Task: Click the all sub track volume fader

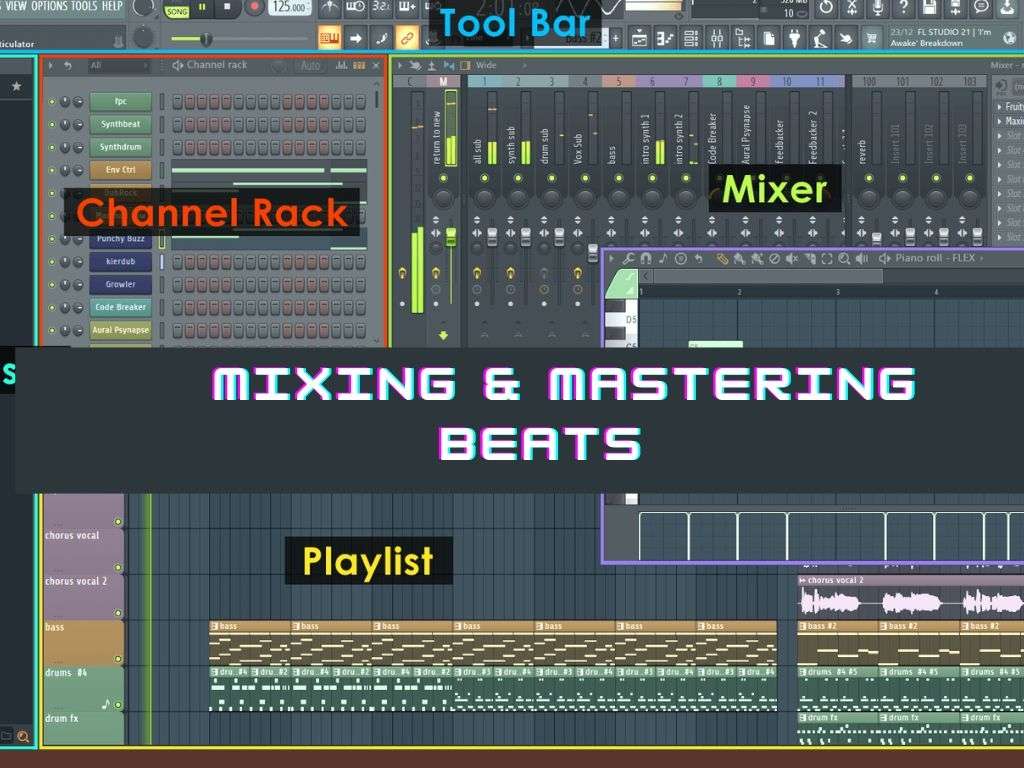Action: [x=492, y=237]
